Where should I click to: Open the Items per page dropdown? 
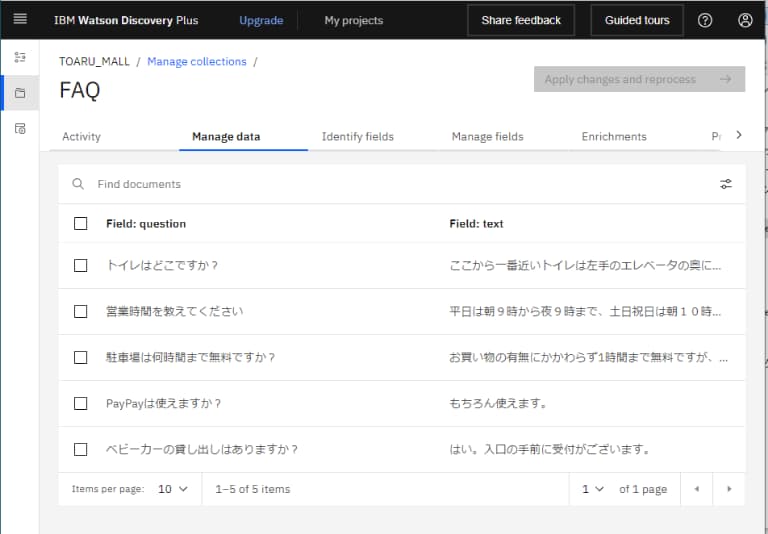pos(173,489)
